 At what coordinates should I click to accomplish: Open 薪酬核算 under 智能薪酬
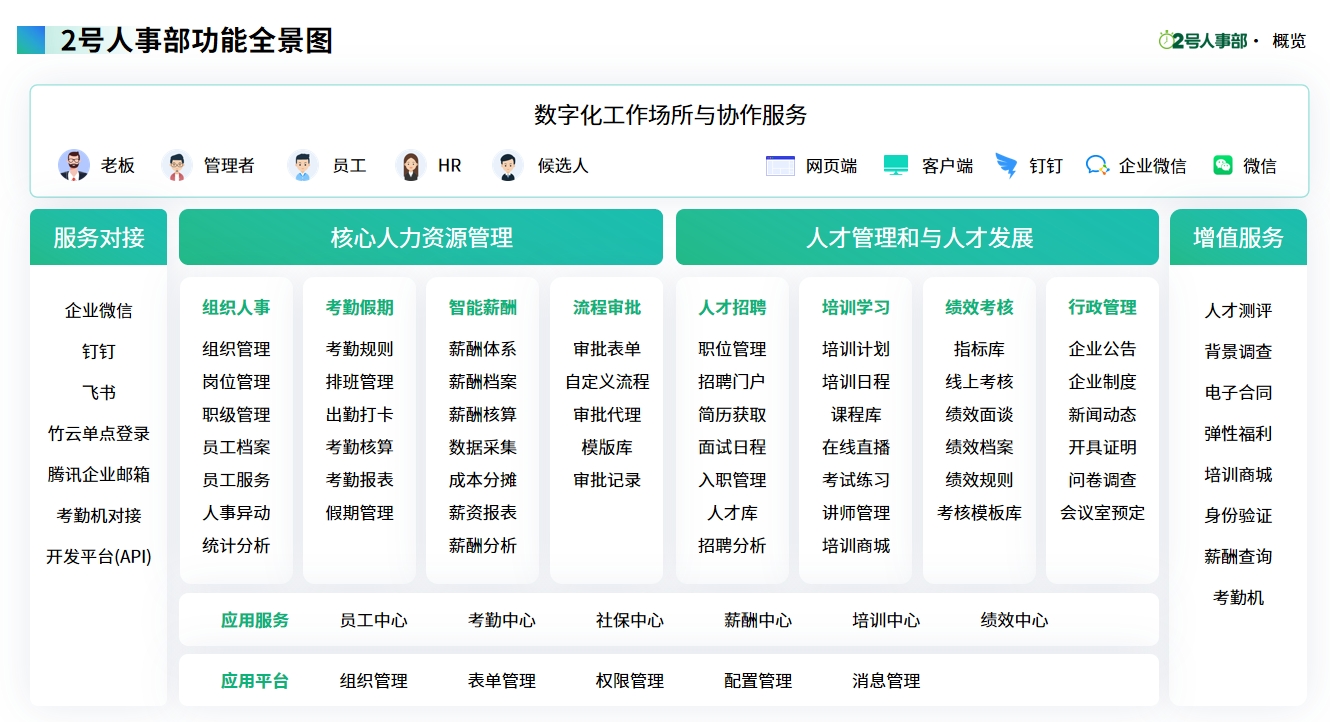click(x=483, y=415)
